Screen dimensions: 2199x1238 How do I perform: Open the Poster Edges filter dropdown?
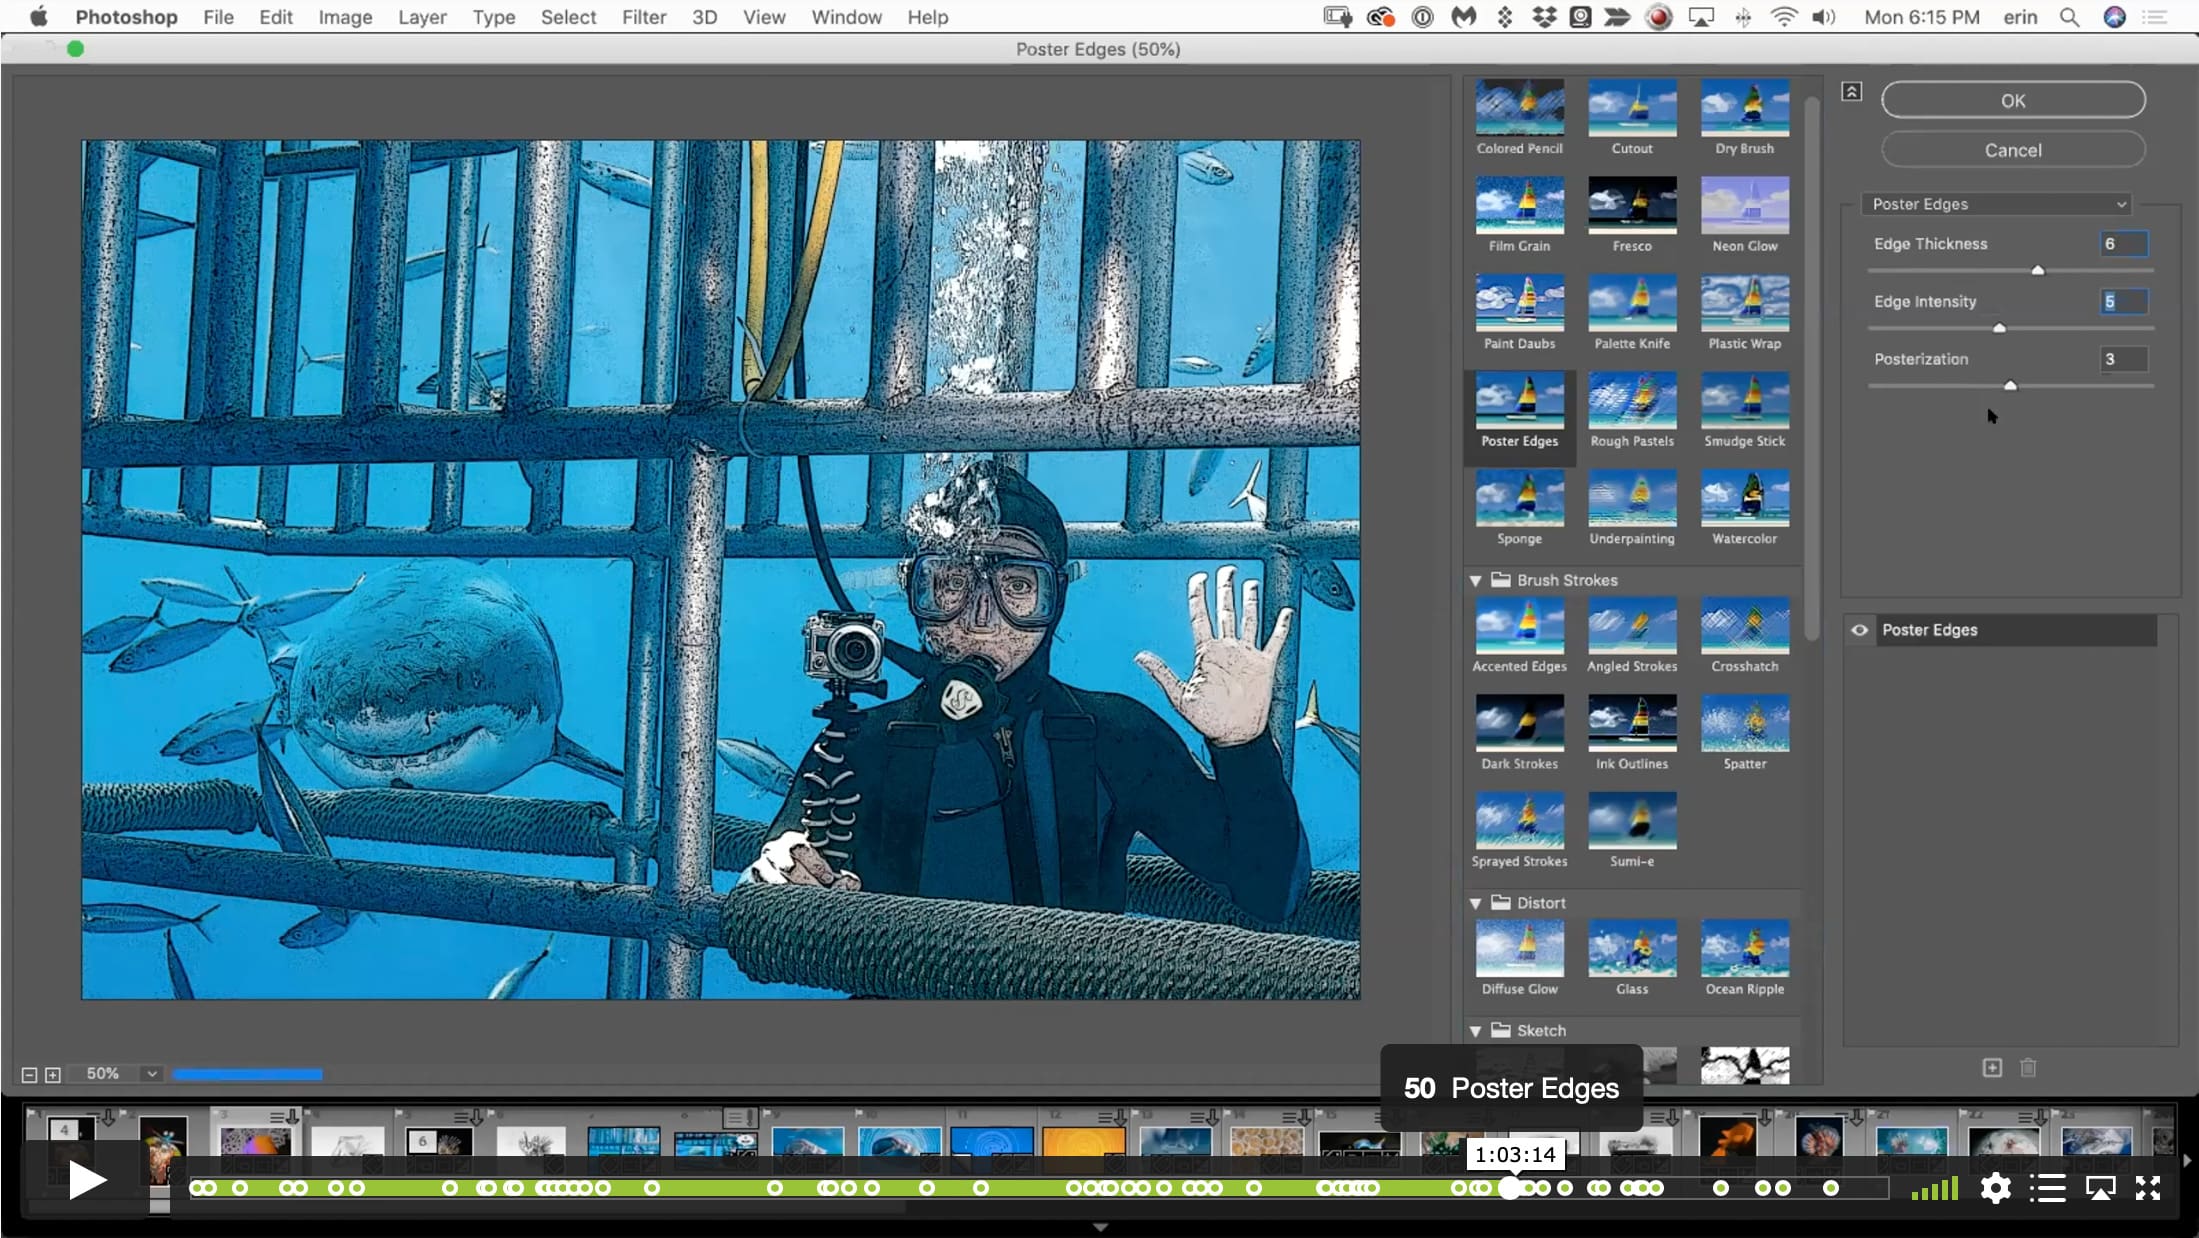pyautogui.click(x=1996, y=204)
